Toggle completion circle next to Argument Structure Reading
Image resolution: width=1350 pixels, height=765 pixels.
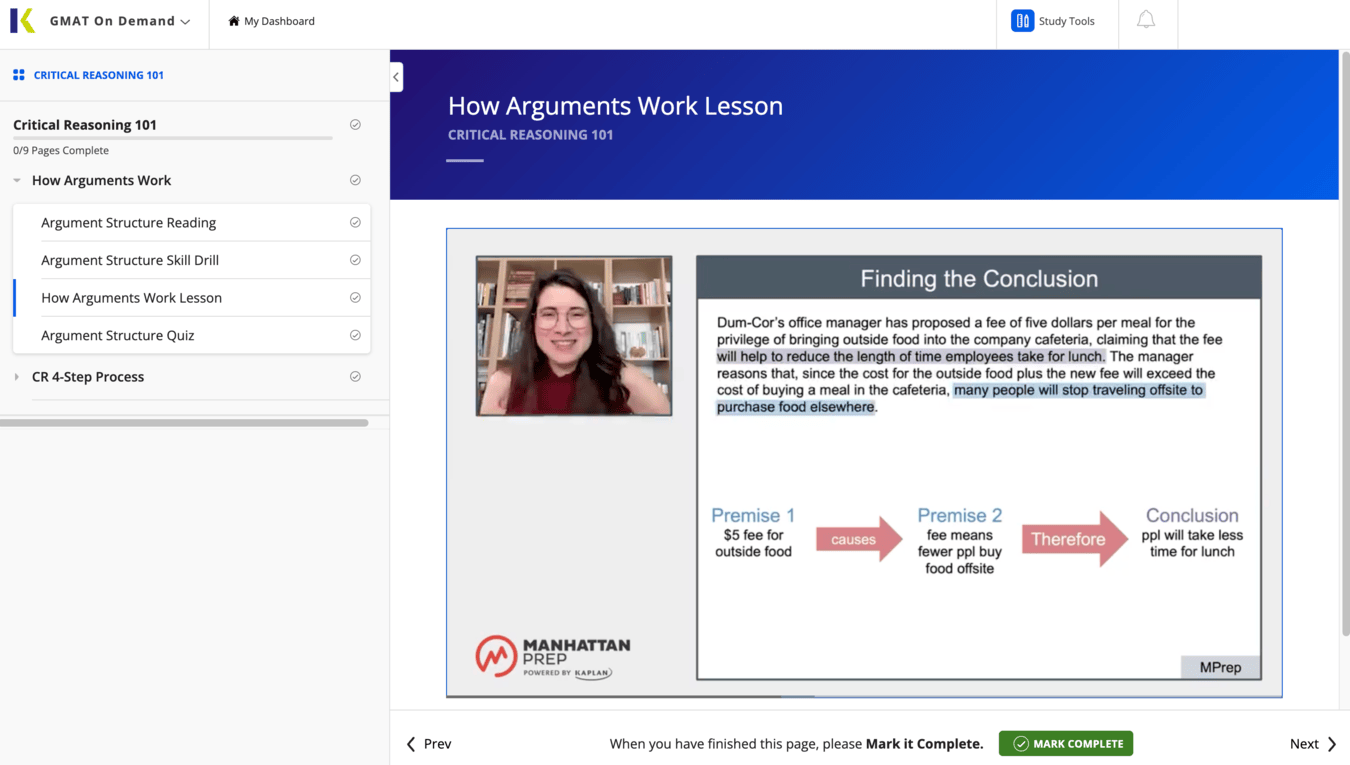[355, 222]
